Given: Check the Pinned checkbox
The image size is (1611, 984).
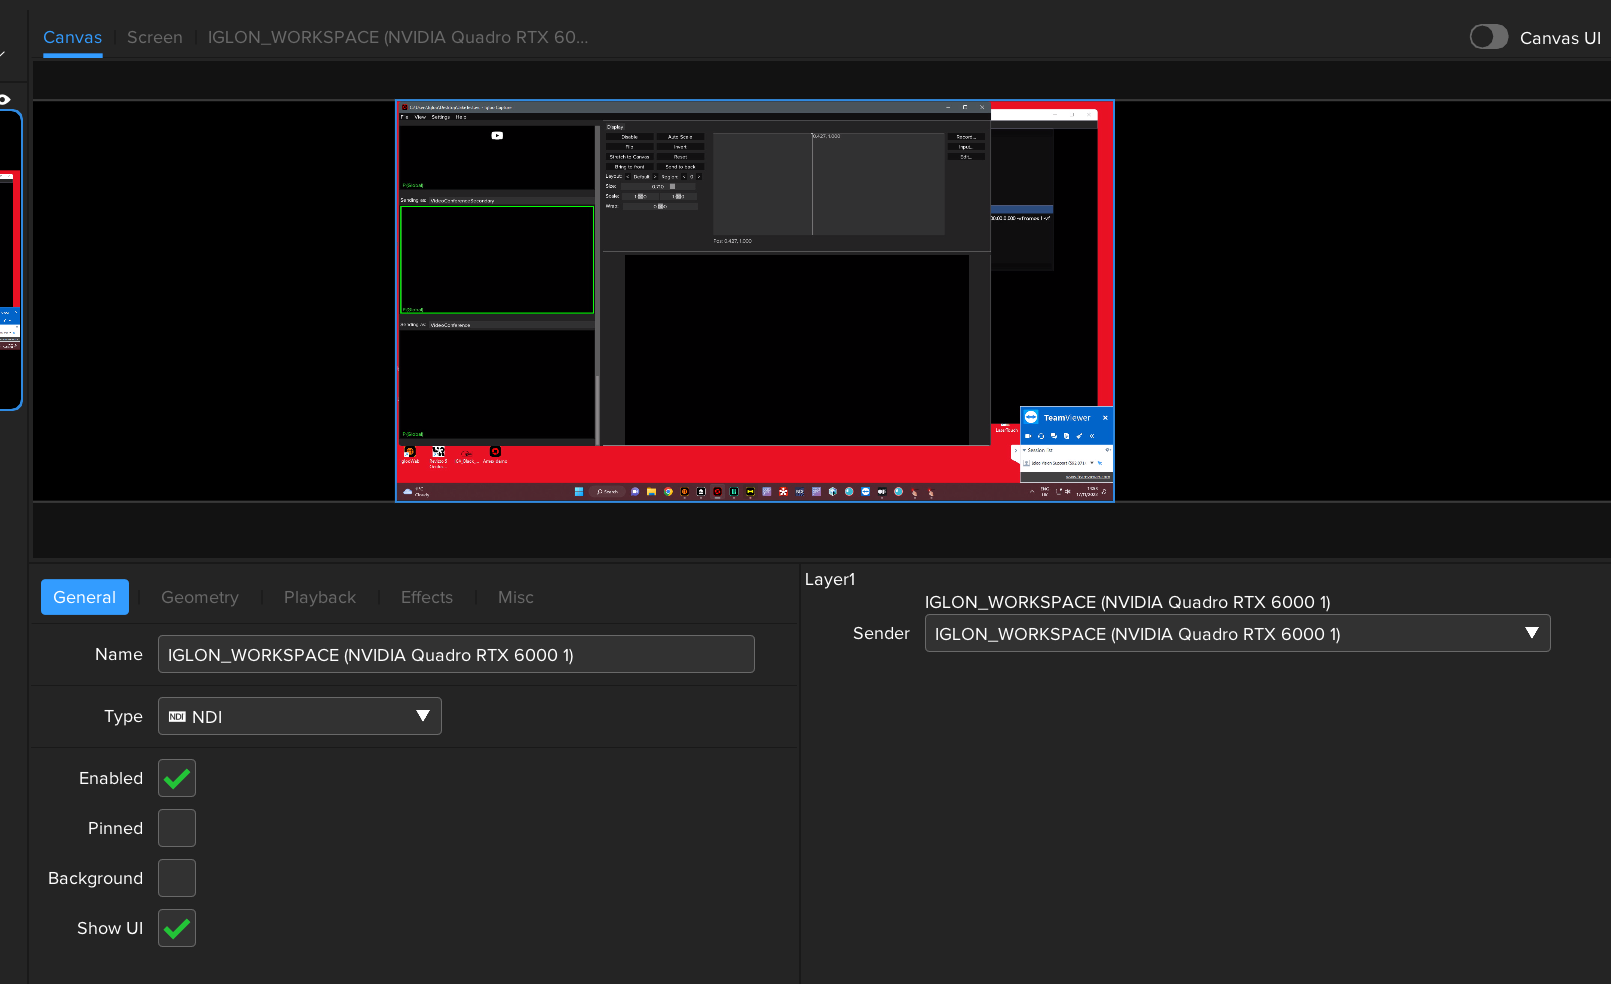Looking at the screenshot, I should (177, 828).
